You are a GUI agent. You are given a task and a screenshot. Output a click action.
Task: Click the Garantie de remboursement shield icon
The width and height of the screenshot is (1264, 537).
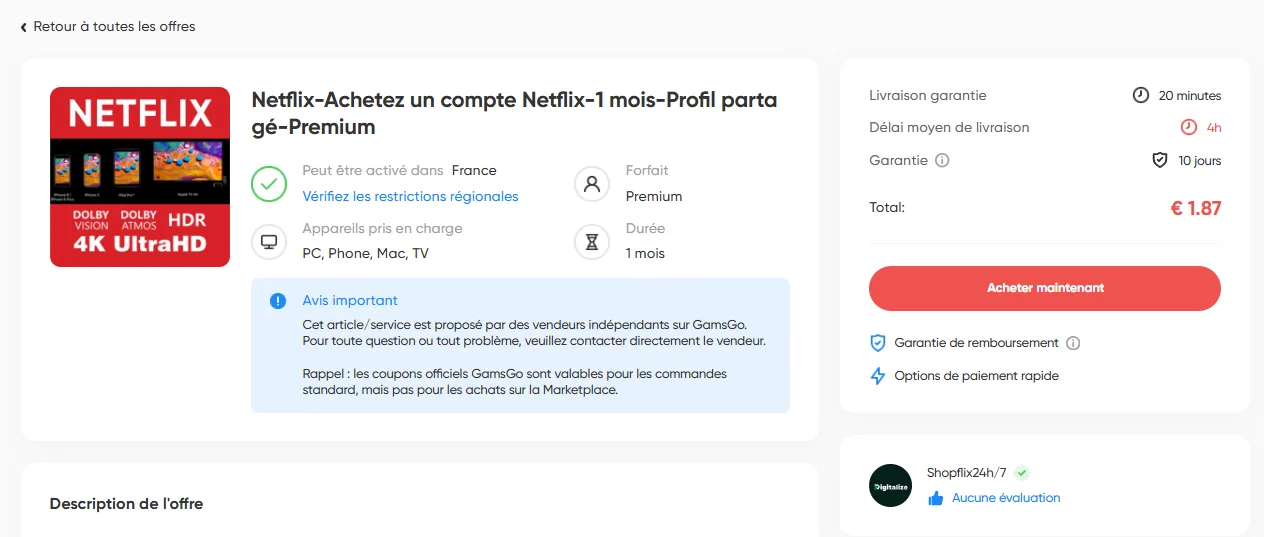tap(878, 343)
